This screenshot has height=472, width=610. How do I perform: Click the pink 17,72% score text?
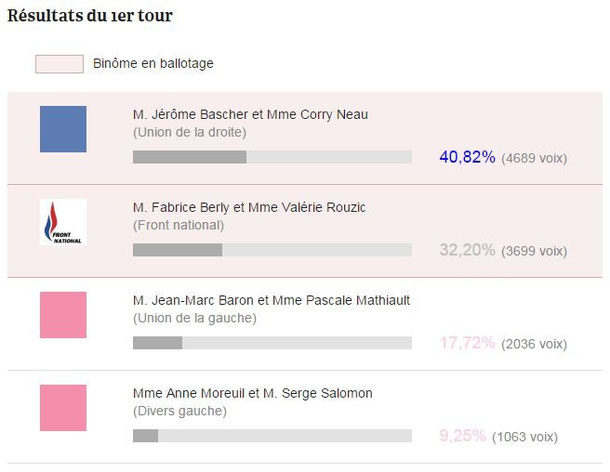(x=467, y=343)
